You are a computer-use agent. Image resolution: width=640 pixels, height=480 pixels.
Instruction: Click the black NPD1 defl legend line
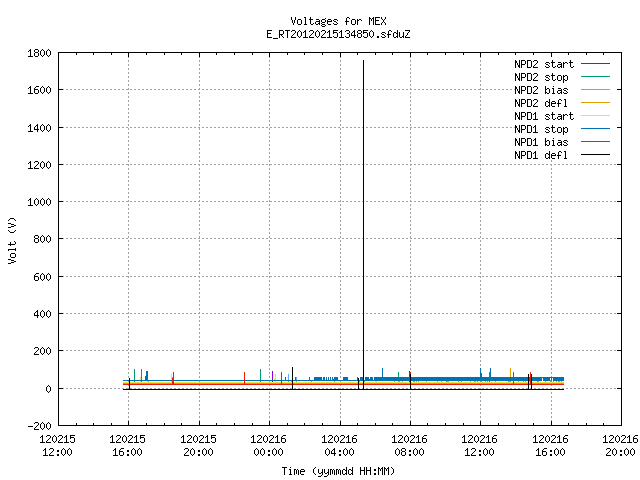[x=595, y=155]
